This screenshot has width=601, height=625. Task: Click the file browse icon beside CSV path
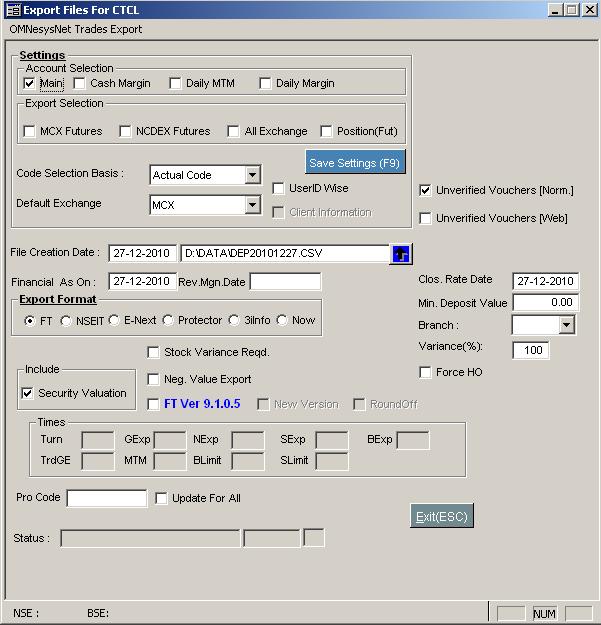[x=401, y=254]
